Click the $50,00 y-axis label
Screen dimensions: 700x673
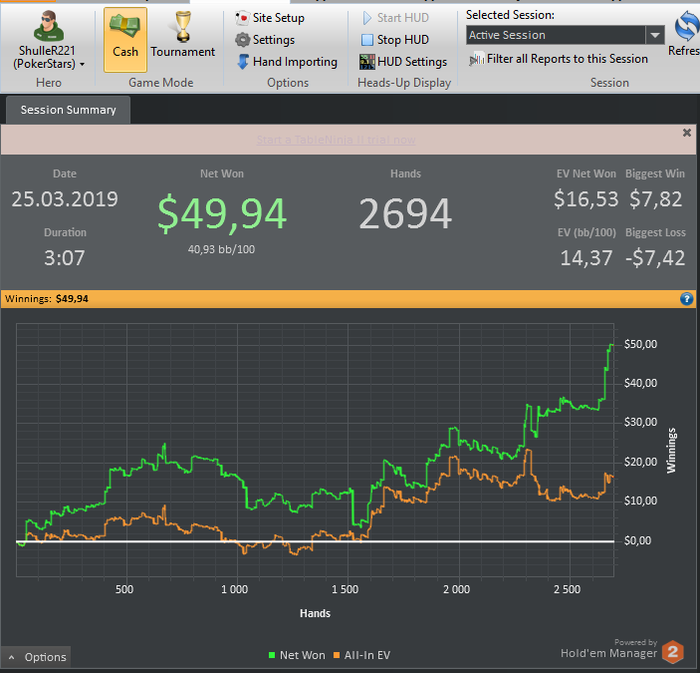[x=641, y=344]
